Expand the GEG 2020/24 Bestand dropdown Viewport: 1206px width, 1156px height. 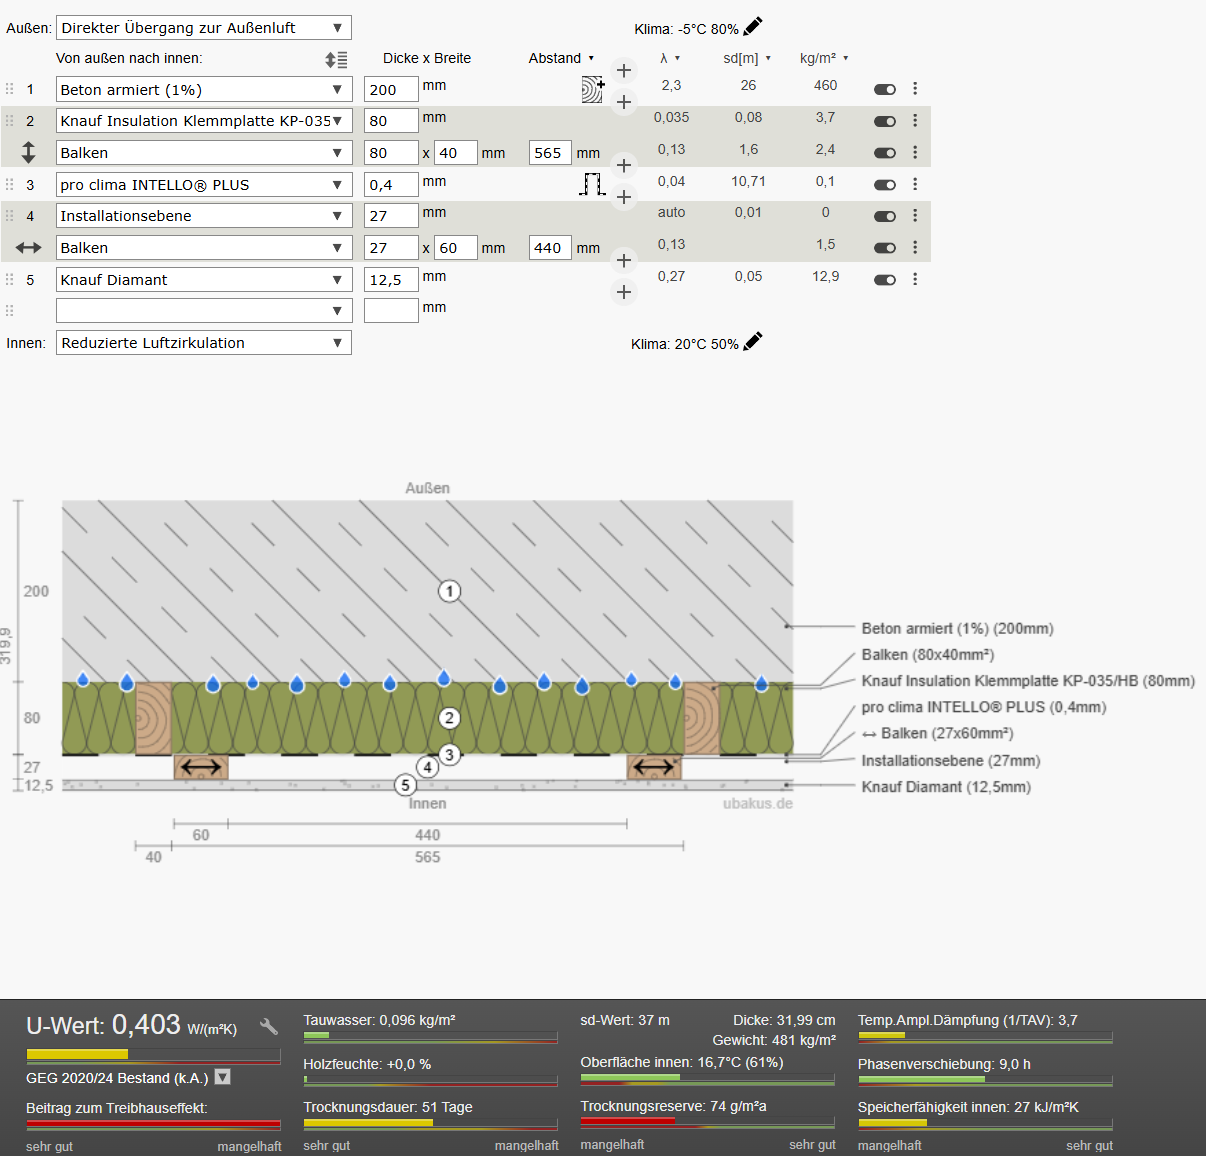223,1077
